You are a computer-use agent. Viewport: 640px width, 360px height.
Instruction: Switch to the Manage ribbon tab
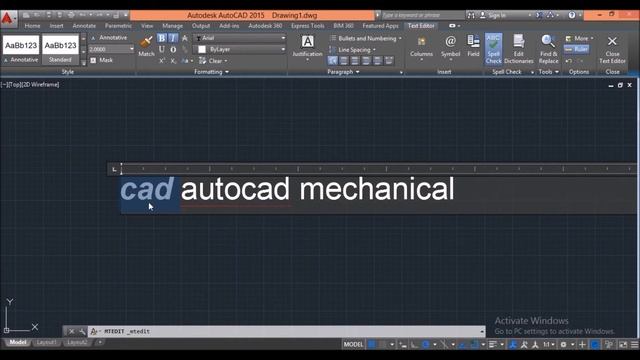pyautogui.click(x=172, y=26)
